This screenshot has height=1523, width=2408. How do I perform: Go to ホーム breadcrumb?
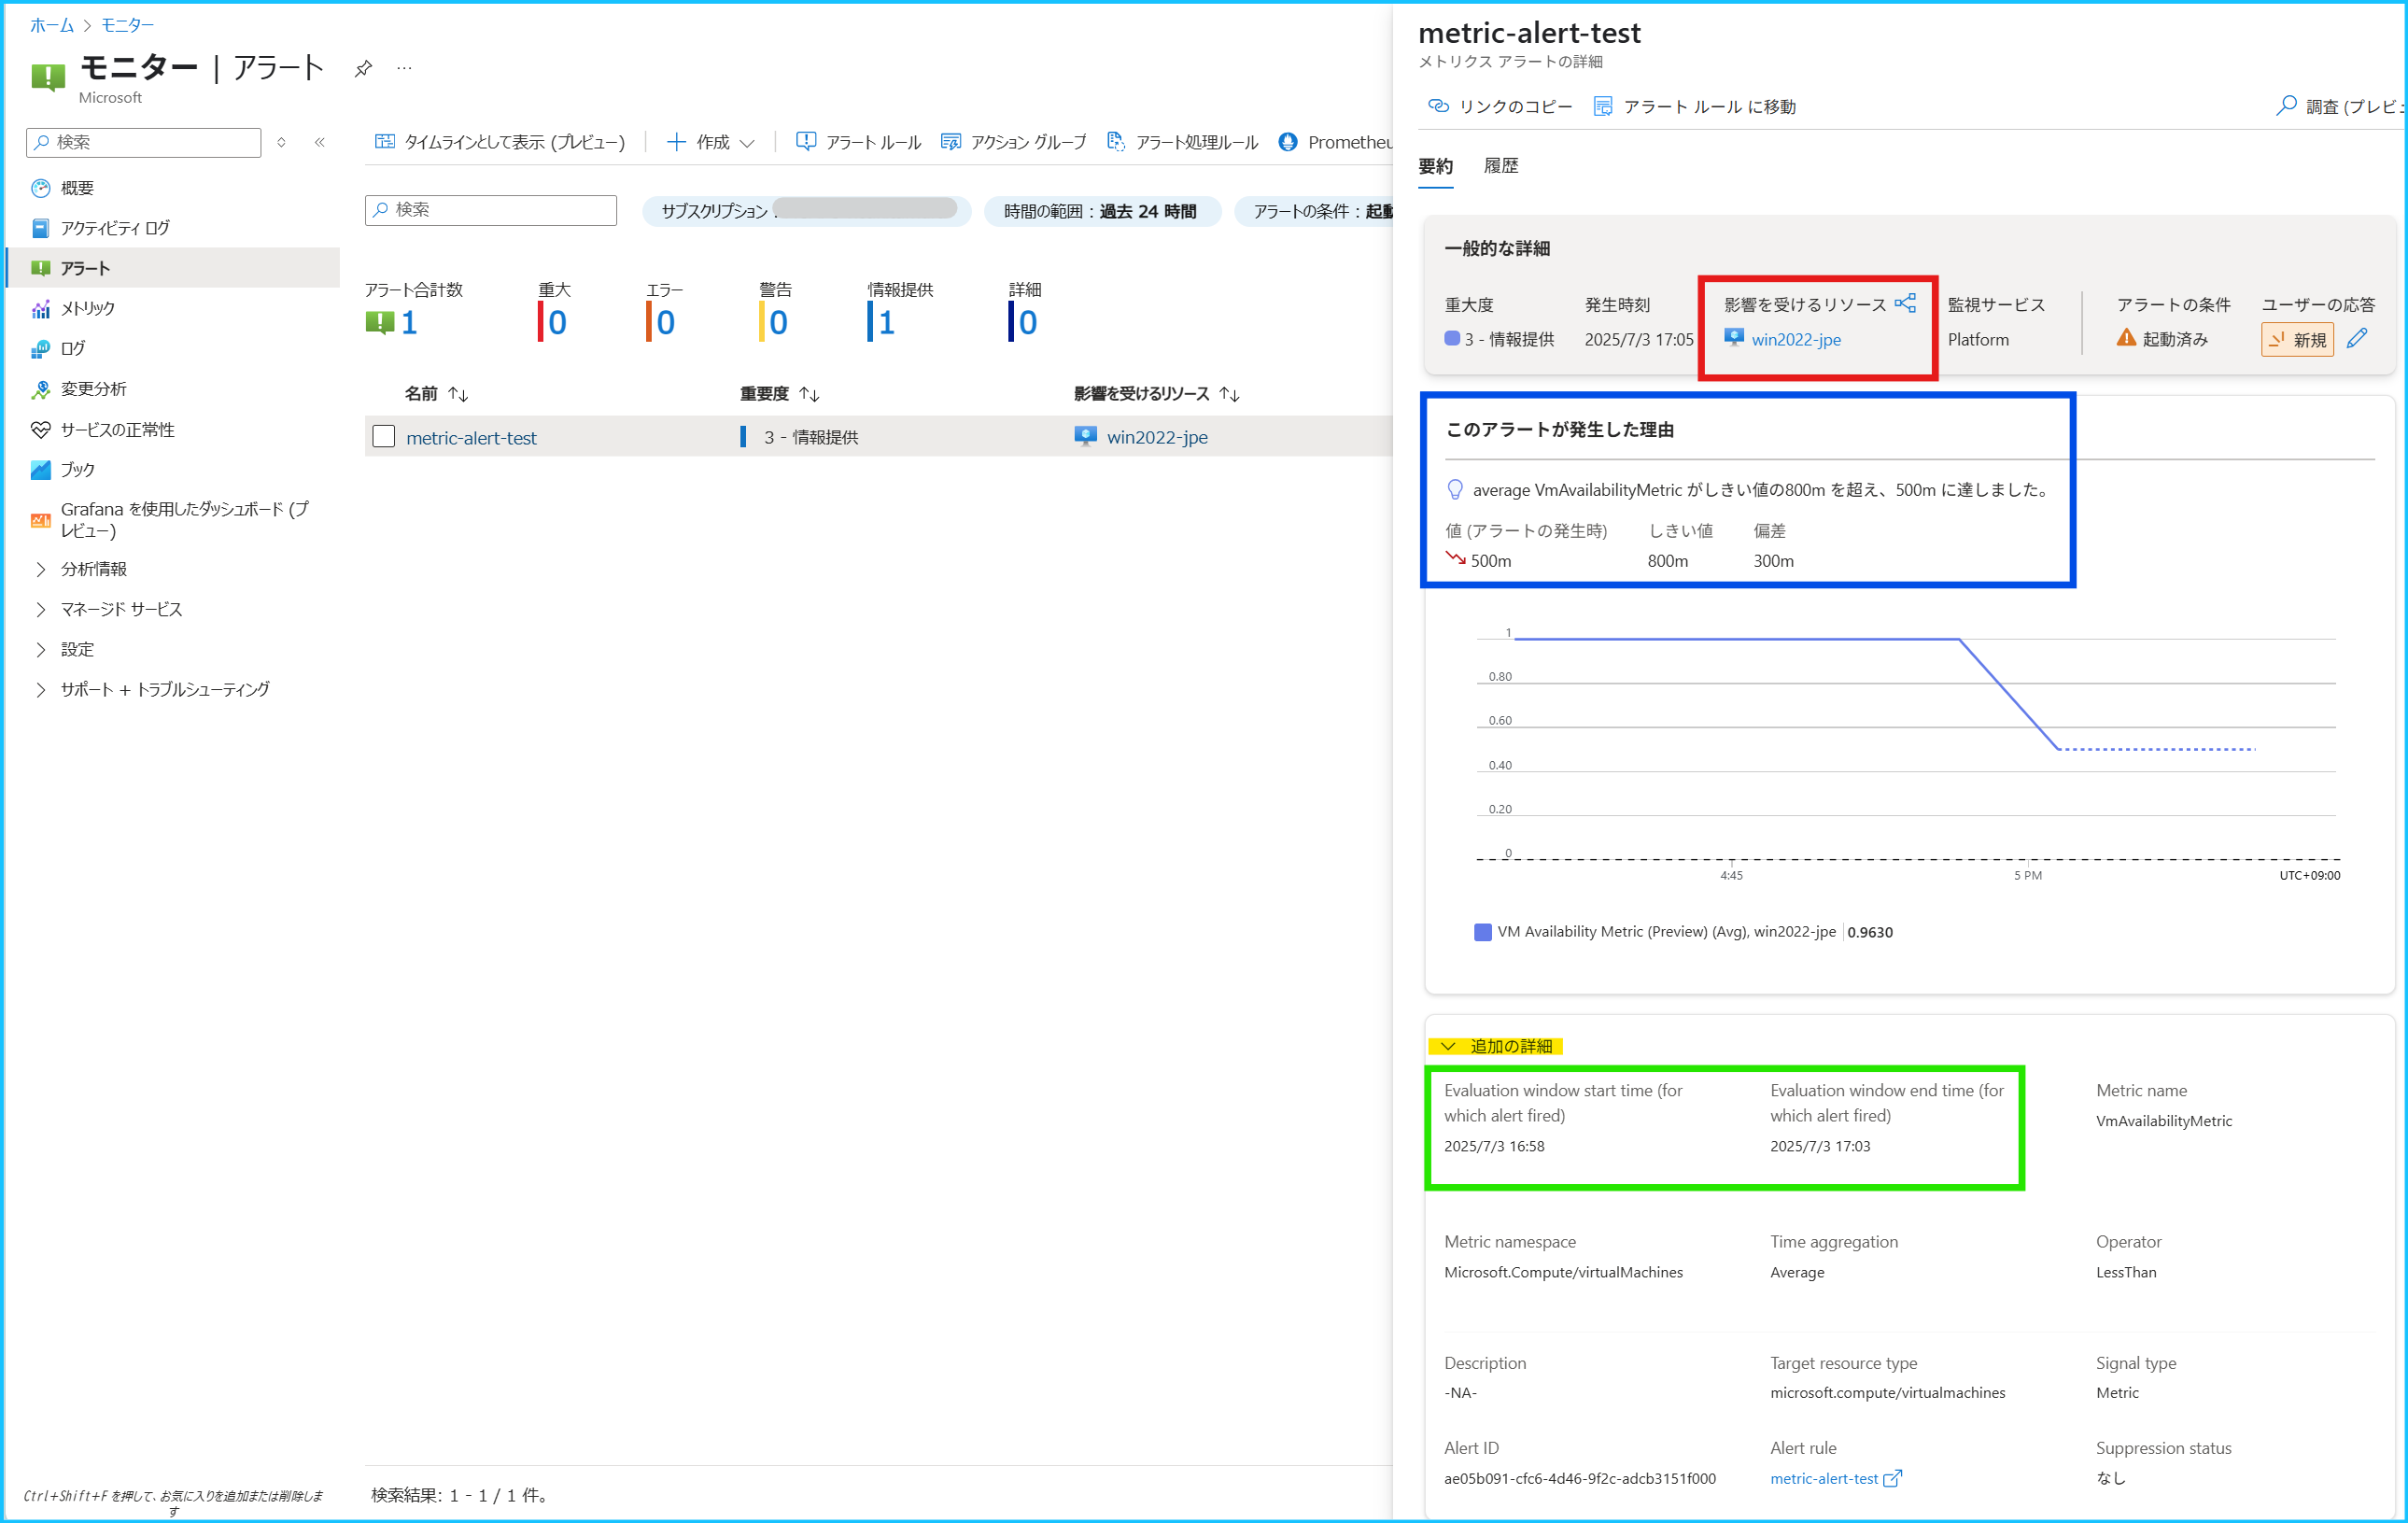[x=52, y=25]
